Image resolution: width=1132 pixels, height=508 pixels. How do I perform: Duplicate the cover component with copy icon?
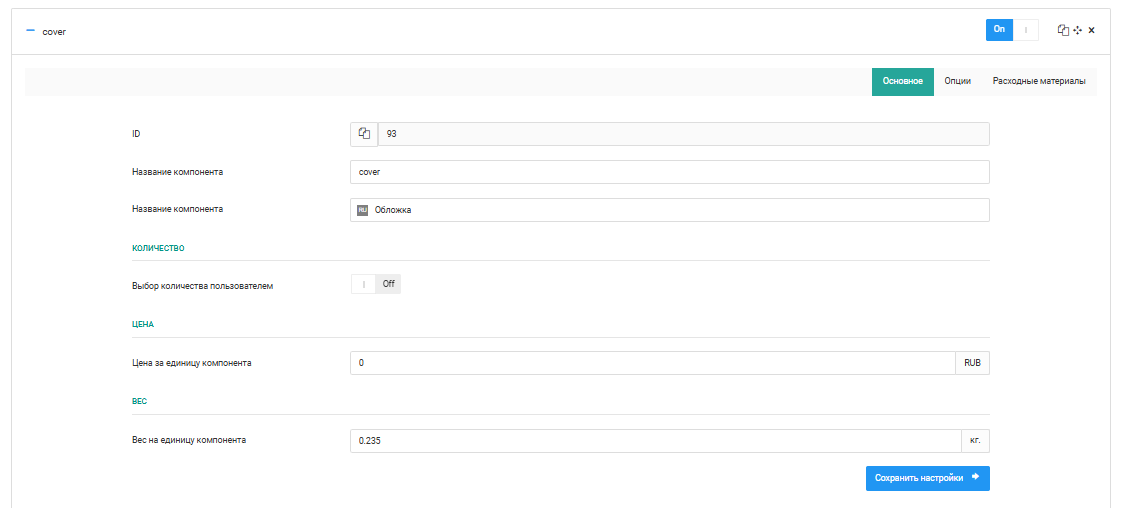point(1063,30)
